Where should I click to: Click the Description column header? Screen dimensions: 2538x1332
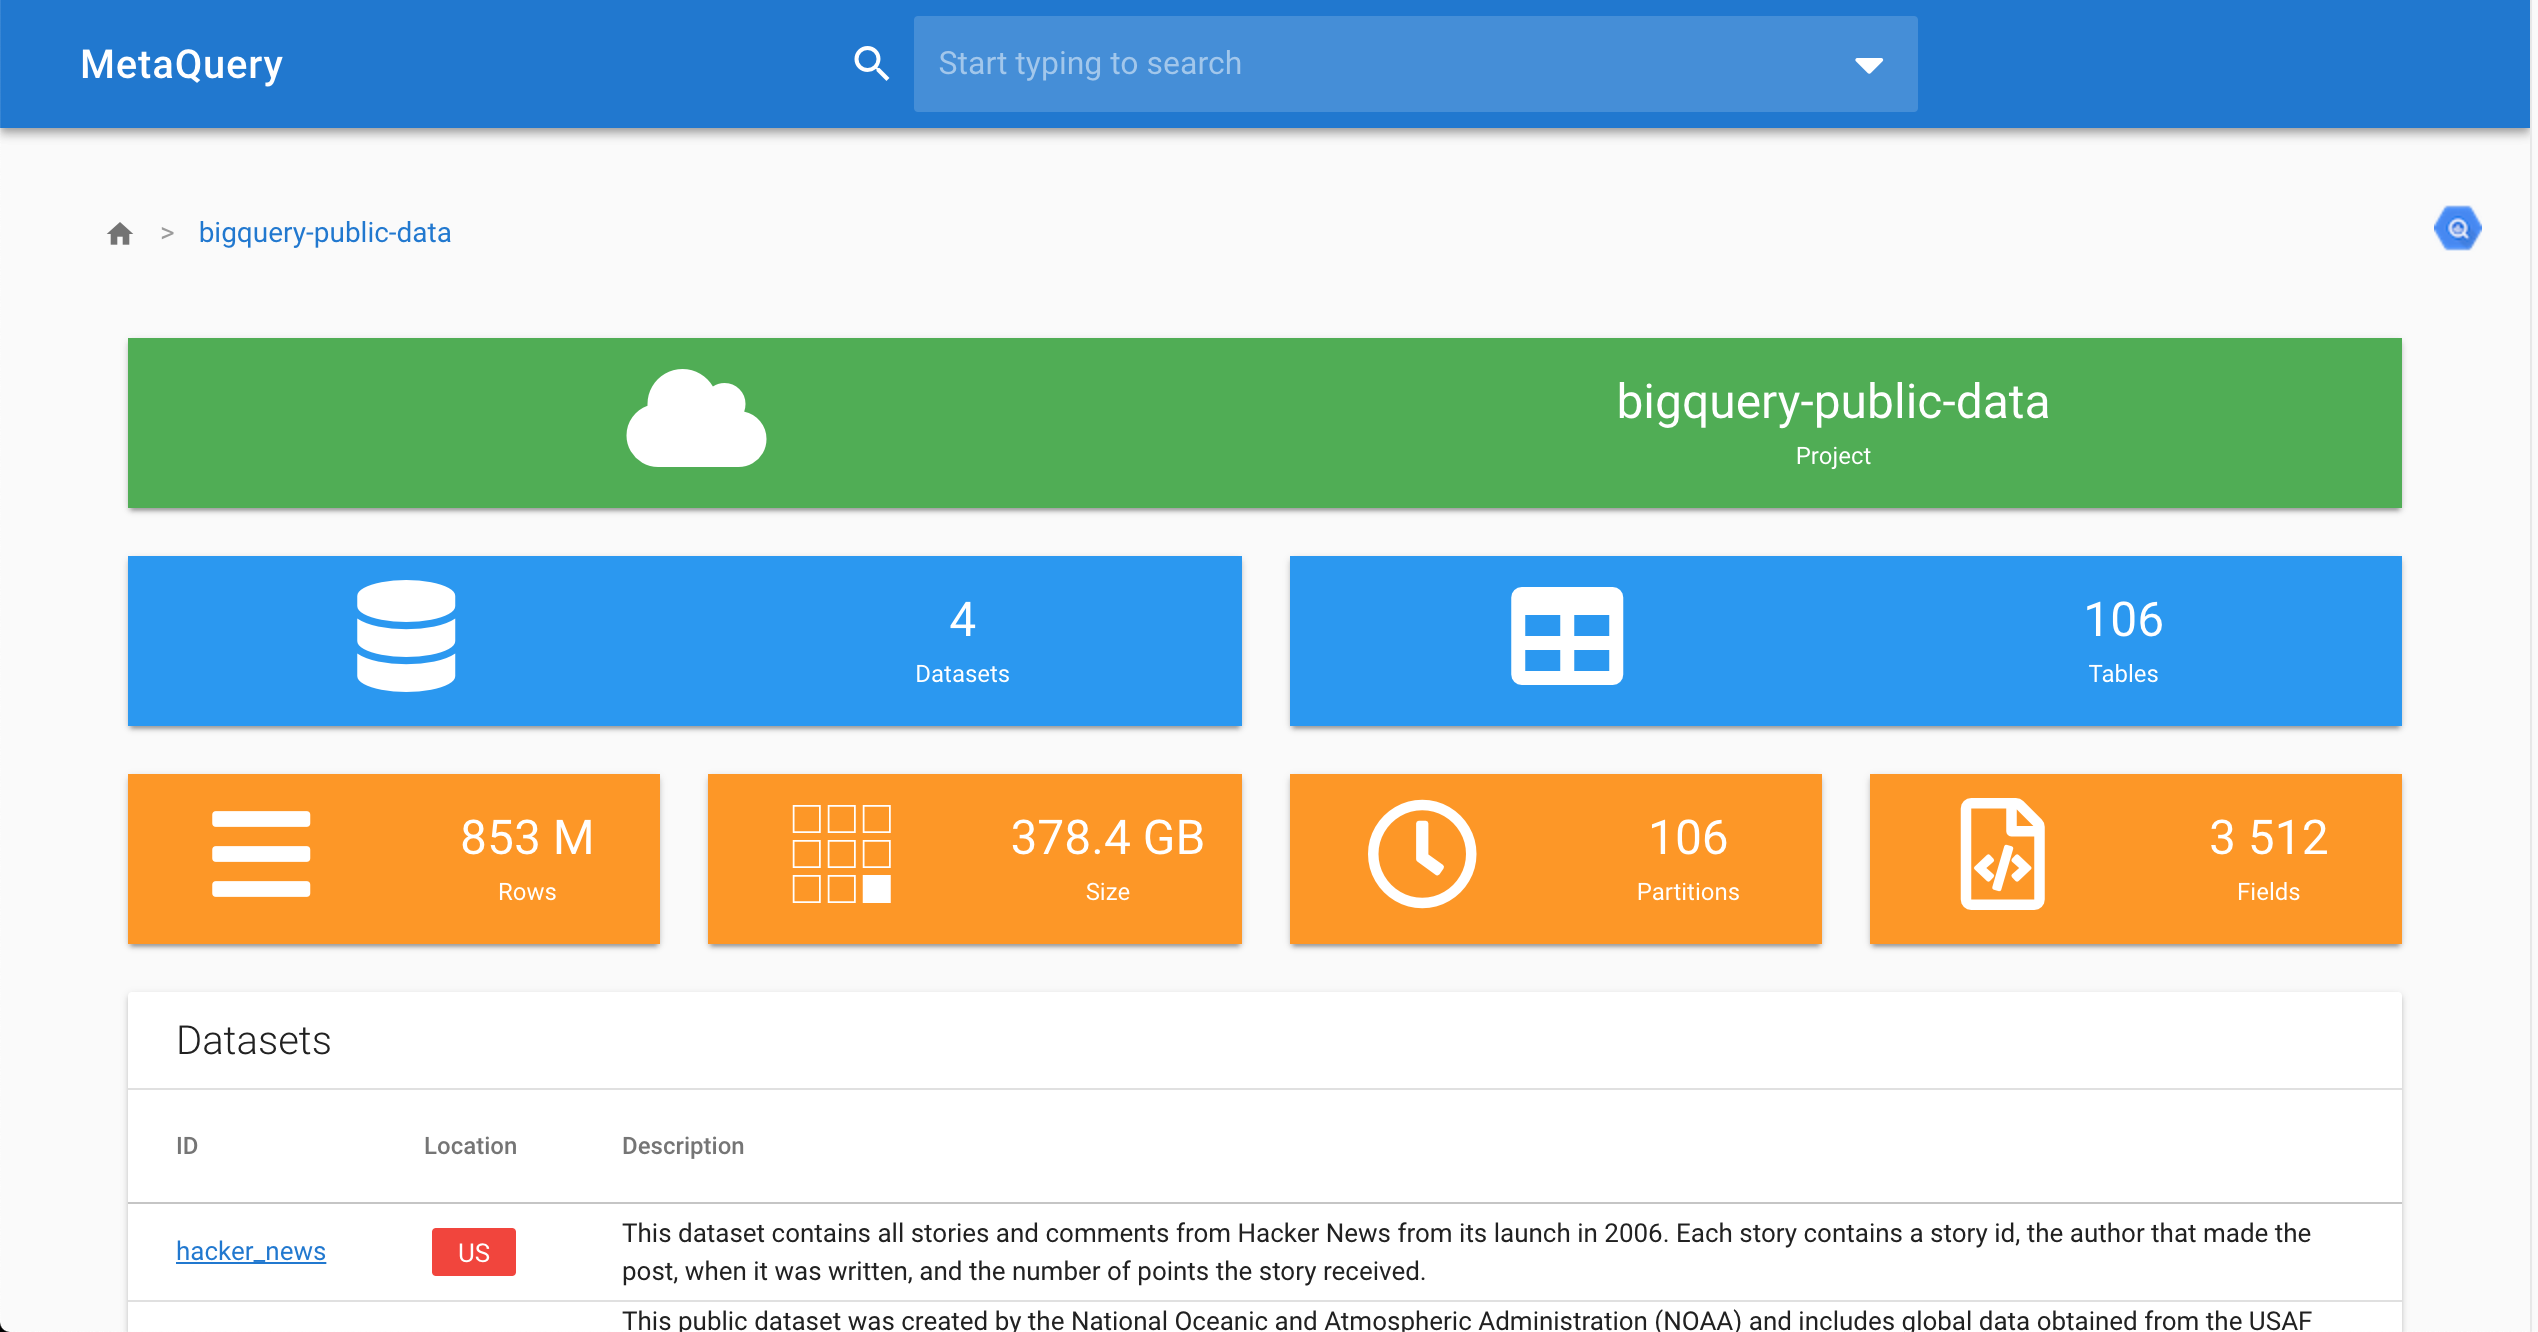click(x=683, y=1146)
